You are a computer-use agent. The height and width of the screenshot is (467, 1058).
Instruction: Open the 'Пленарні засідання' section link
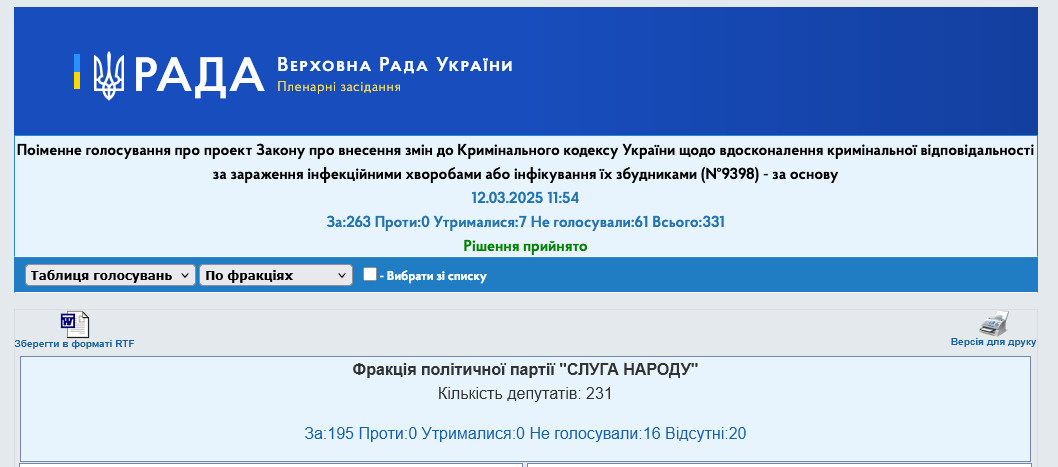339,87
